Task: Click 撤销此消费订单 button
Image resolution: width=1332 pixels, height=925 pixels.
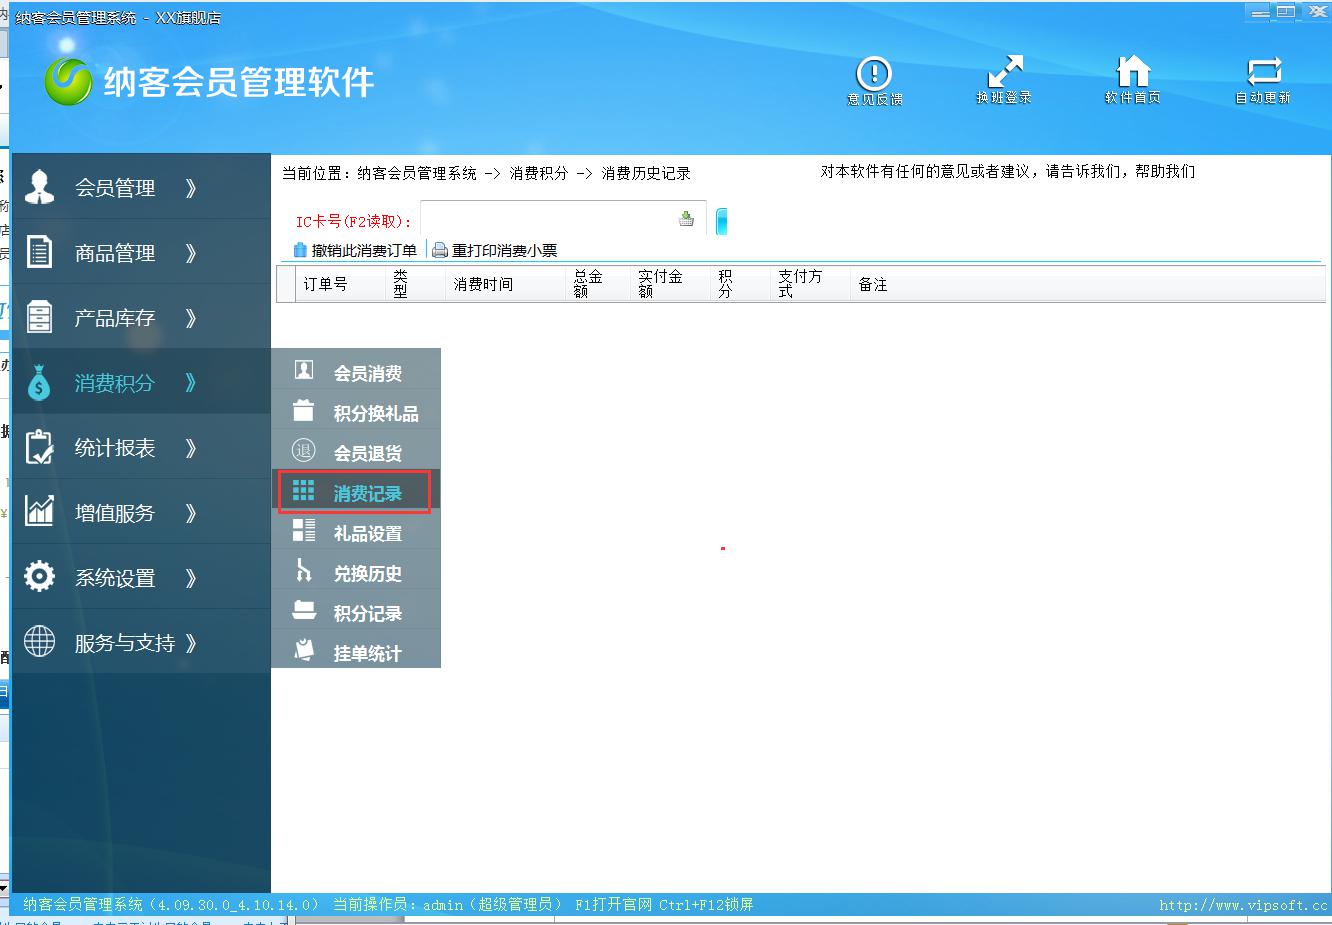Action: 355,250
